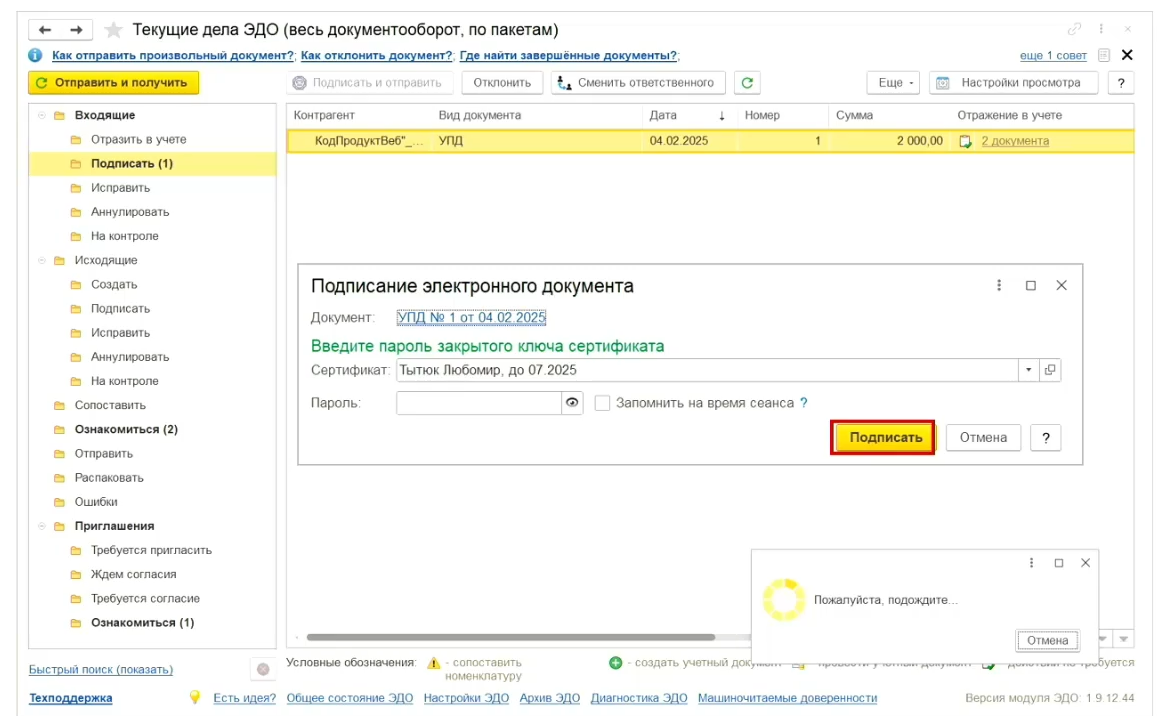Select 'Ознакомиться (2)' folder in tree
This screenshot has width=1169, height=716.
tap(126, 430)
